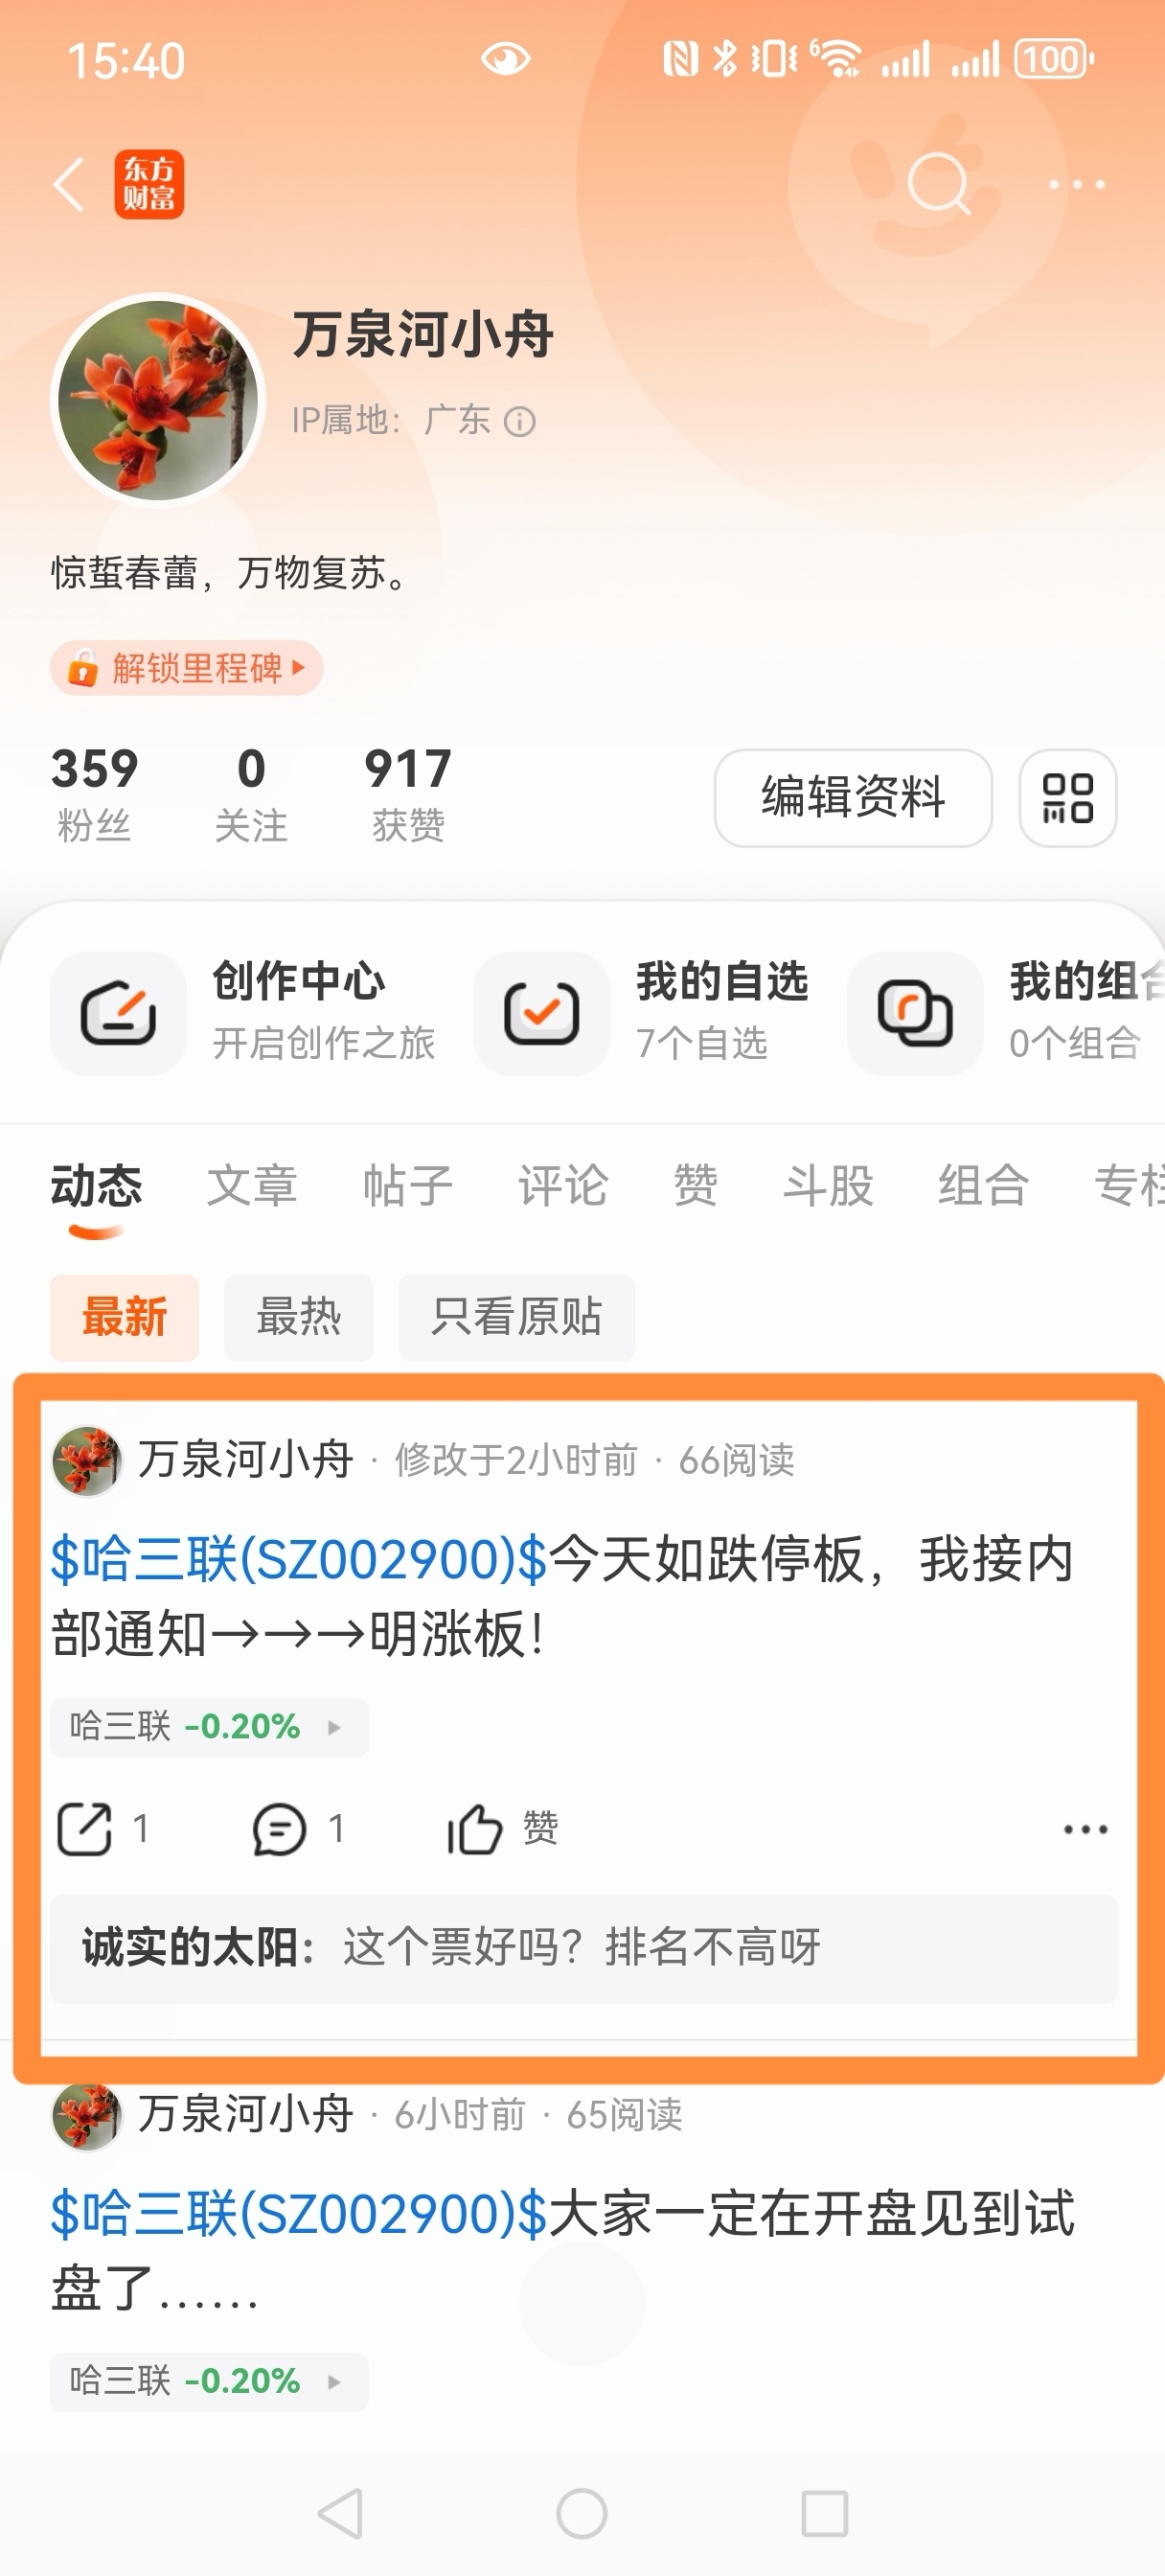Tap the back arrow icon
The width and height of the screenshot is (1165, 2576).
pyautogui.click(x=68, y=184)
